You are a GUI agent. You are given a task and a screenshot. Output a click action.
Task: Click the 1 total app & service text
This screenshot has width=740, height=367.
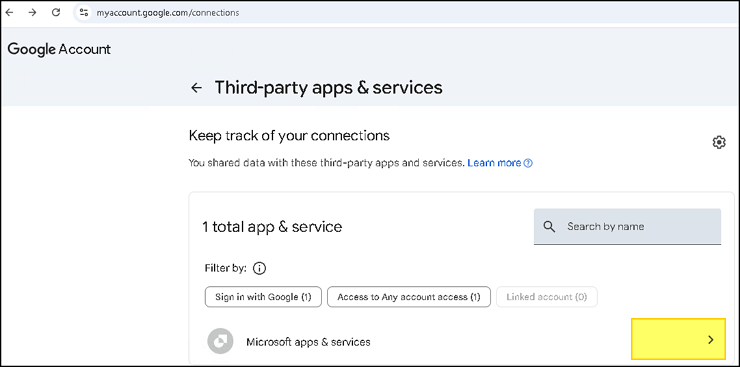(x=272, y=226)
